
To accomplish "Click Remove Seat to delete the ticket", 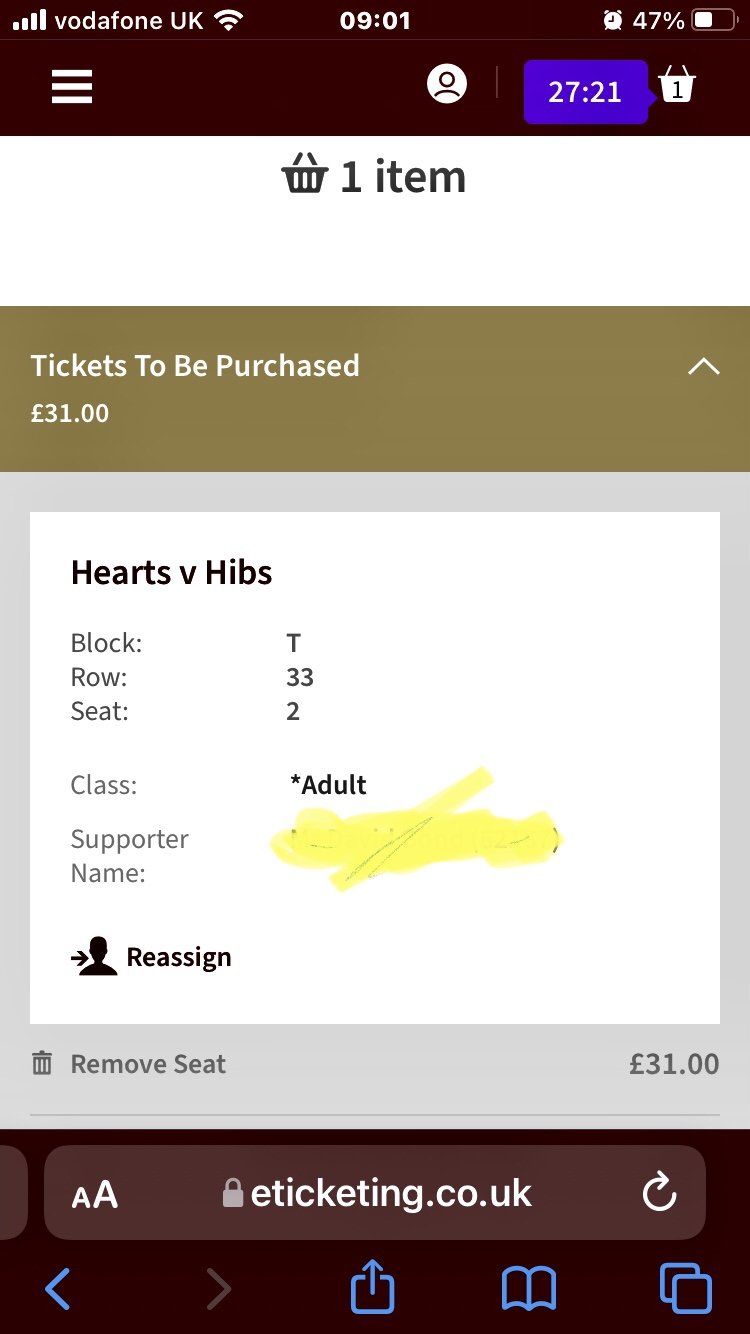I will click(147, 1063).
